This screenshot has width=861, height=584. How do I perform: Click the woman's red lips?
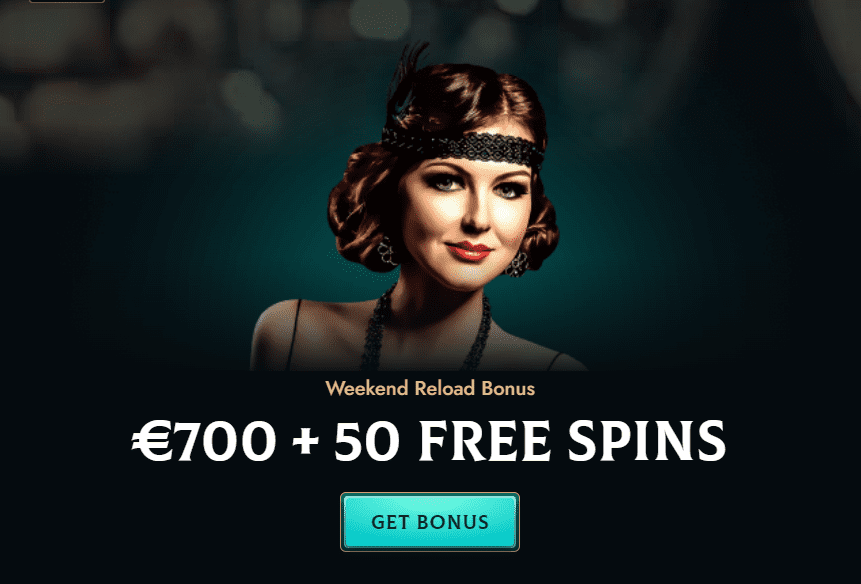coord(468,250)
